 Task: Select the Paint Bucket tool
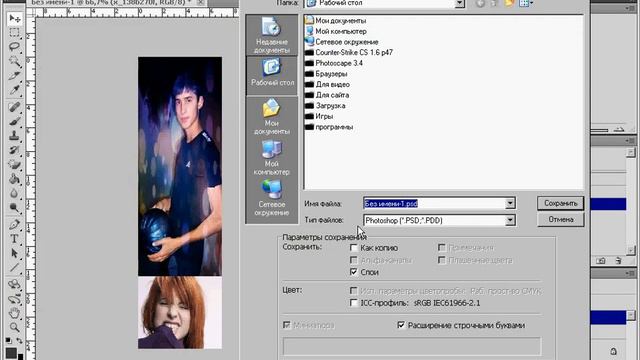(15, 179)
